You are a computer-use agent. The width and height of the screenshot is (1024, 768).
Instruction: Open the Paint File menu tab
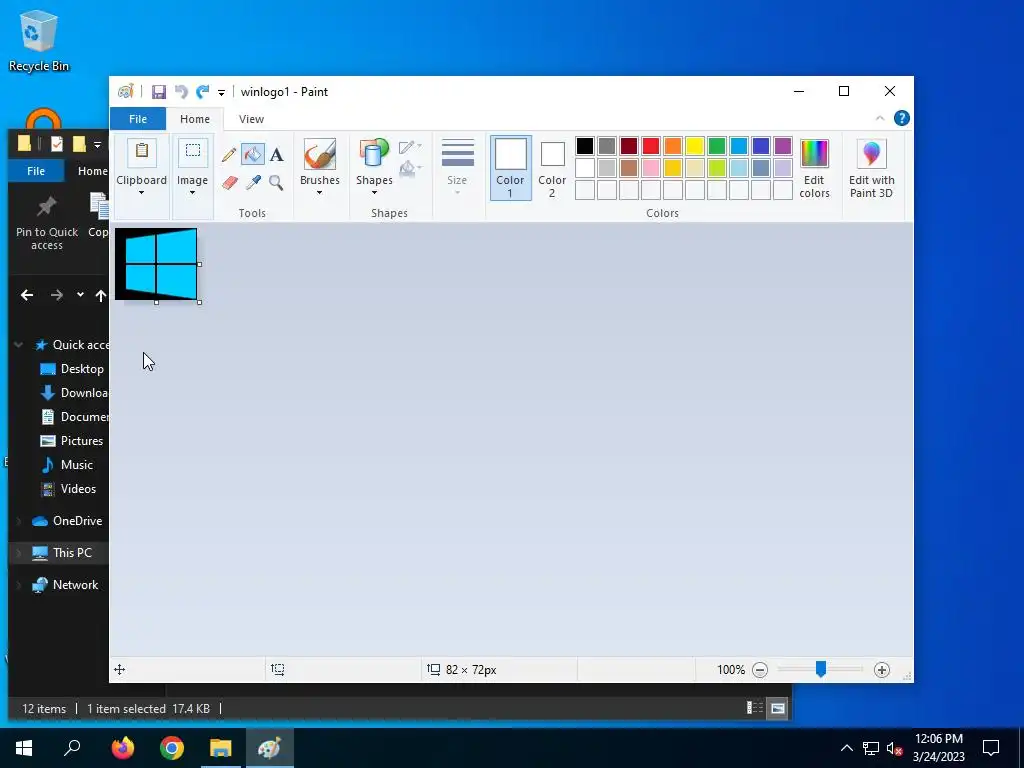click(138, 119)
